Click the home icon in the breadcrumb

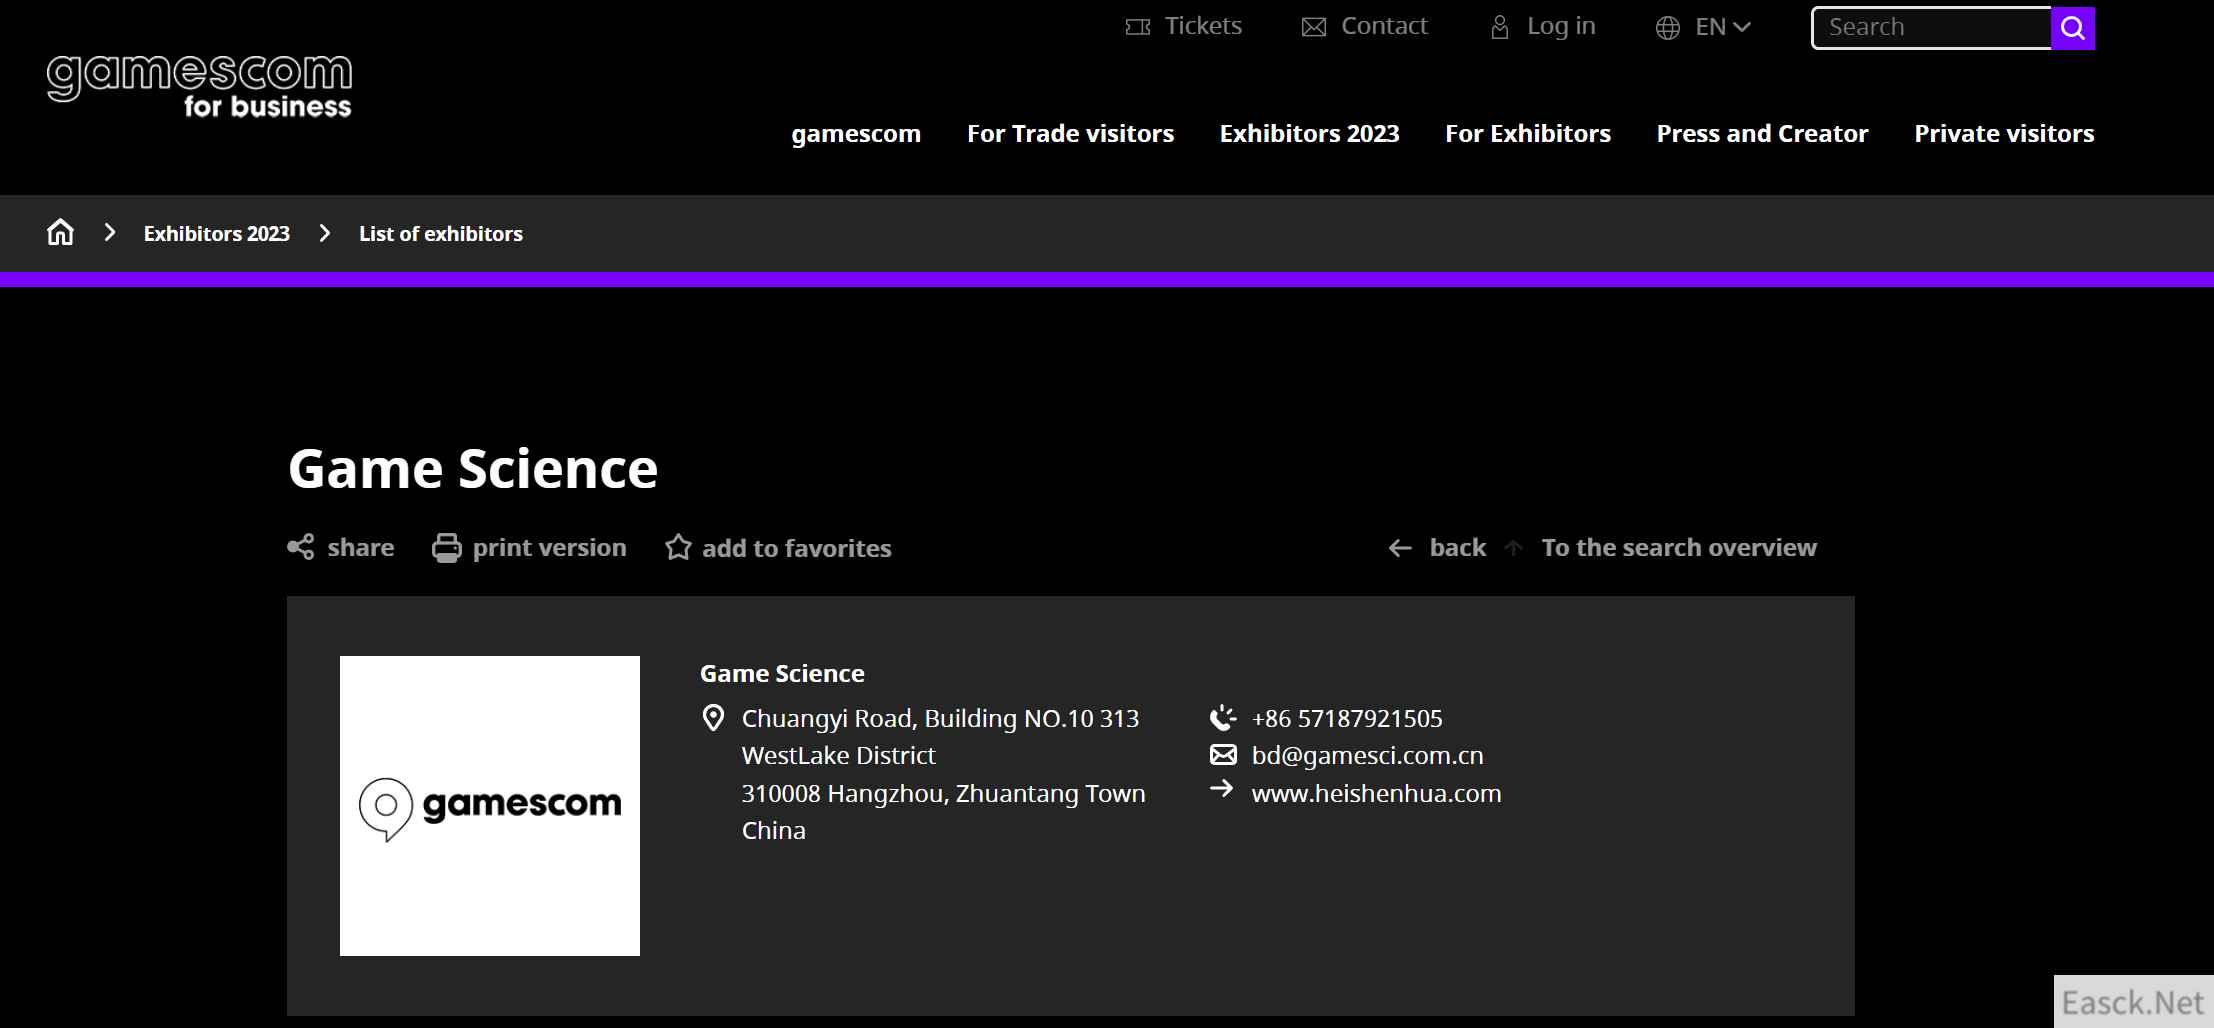pos(60,232)
